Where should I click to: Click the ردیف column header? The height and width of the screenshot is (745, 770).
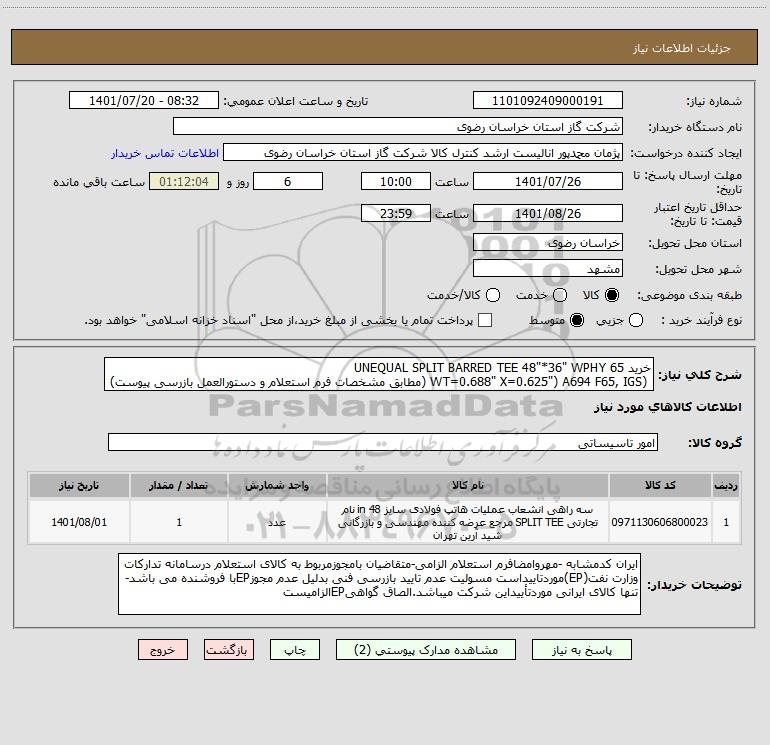[x=726, y=485]
